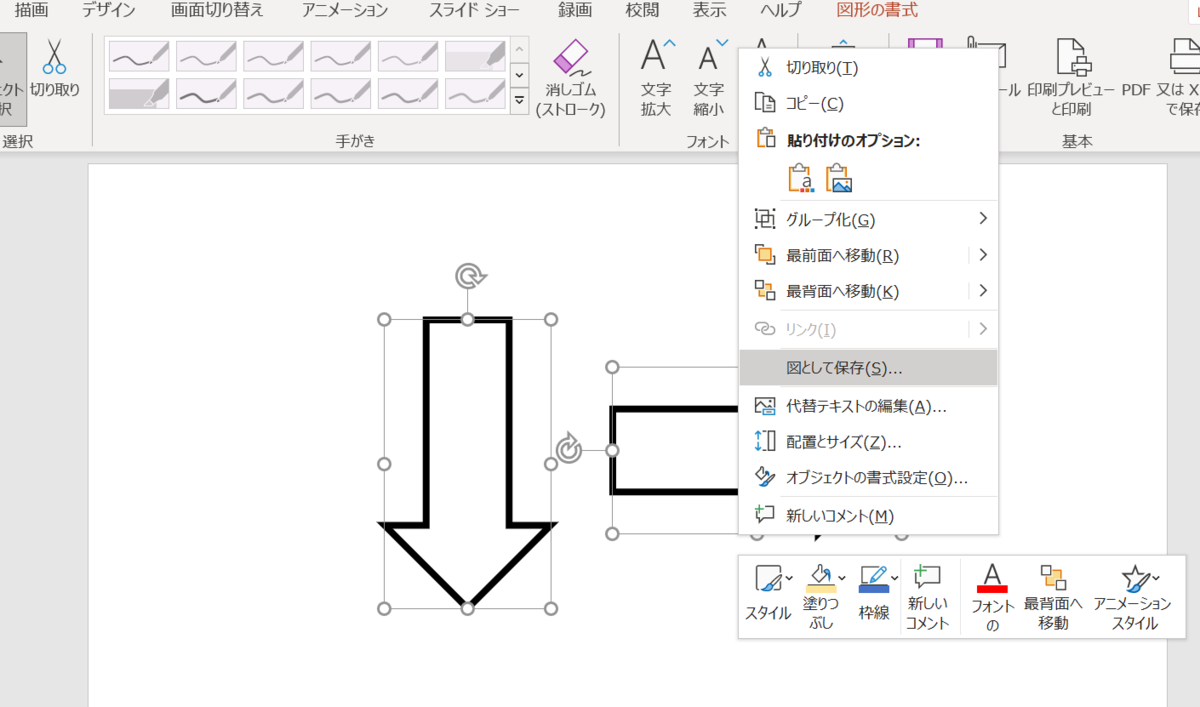This screenshot has height=707, width=1200.
Task: Click the rotation handle above the down arrow shape
Action: (467, 276)
